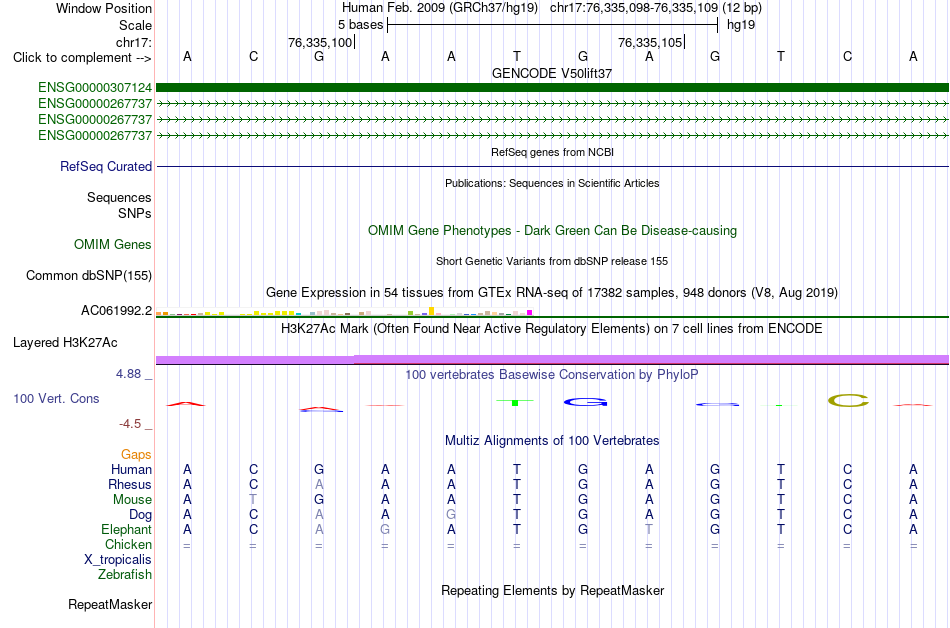The height and width of the screenshot is (628, 950).
Task: Click the 'Gene Expression in 54 tissues' title
Action: click(x=552, y=293)
